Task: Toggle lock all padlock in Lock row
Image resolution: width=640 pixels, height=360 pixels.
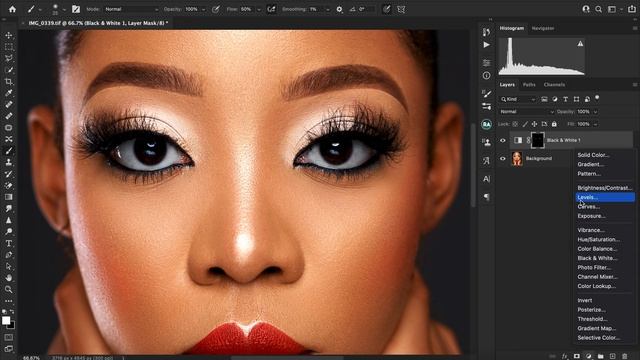Action: point(554,124)
